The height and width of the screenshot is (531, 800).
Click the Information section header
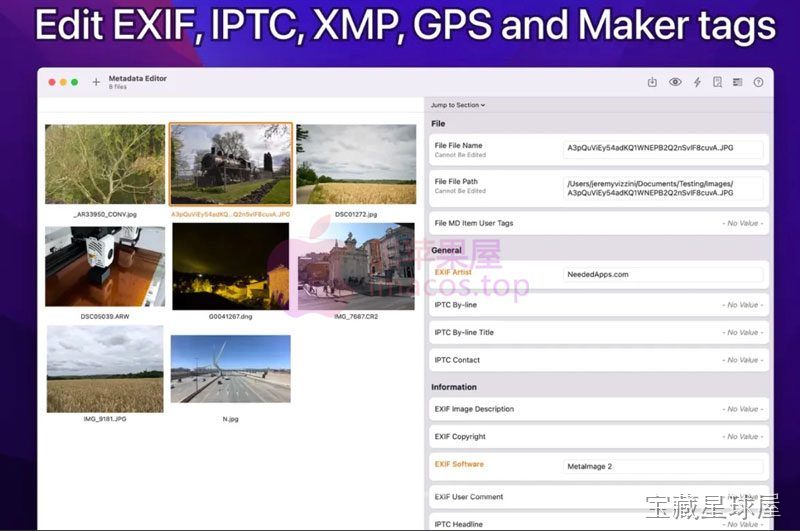[x=454, y=387]
